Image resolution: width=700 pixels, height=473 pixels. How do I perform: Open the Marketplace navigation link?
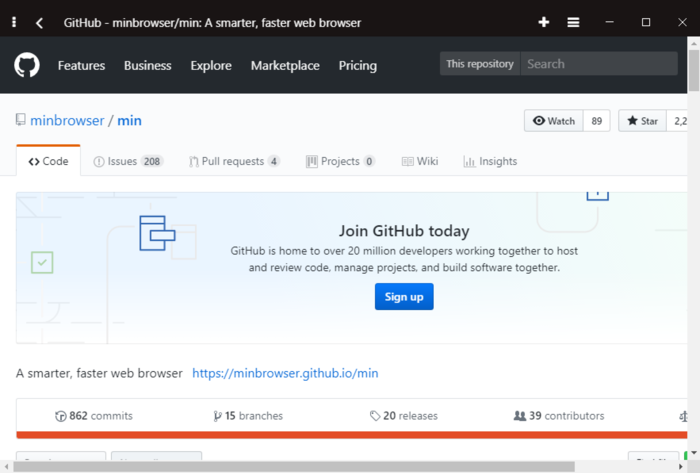click(285, 66)
